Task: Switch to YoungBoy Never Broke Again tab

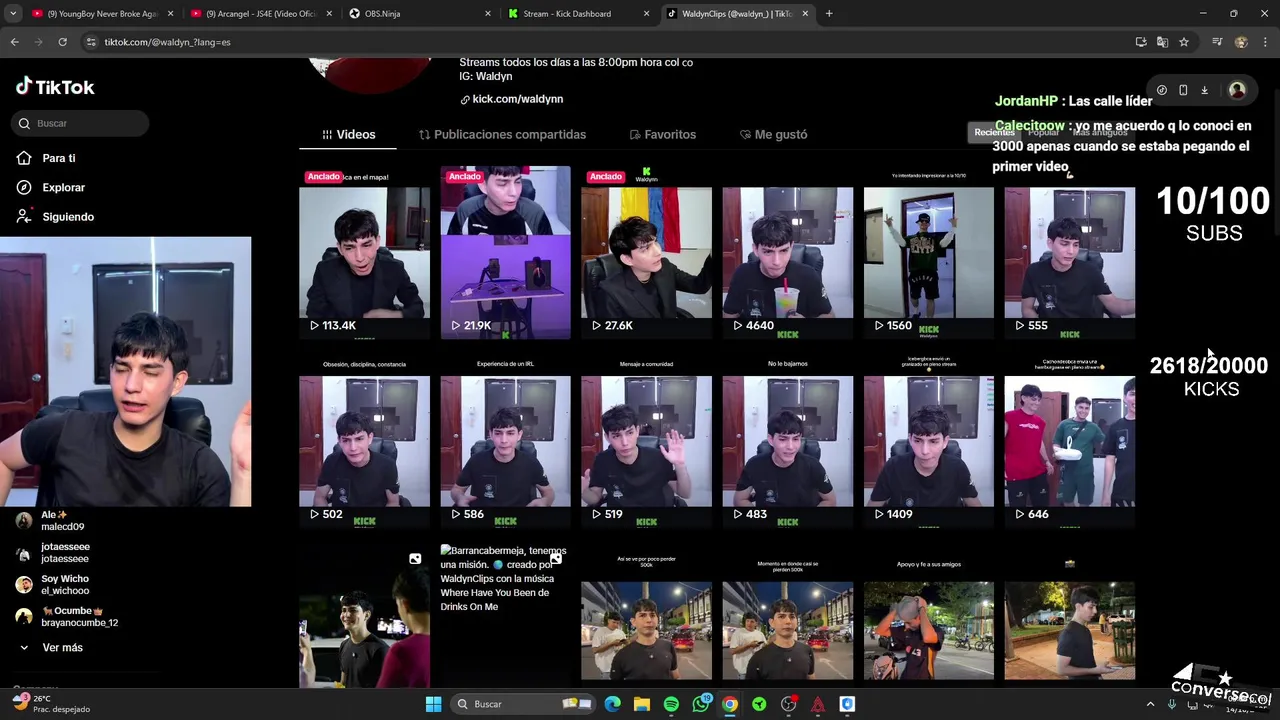Action: pyautogui.click(x=101, y=14)
